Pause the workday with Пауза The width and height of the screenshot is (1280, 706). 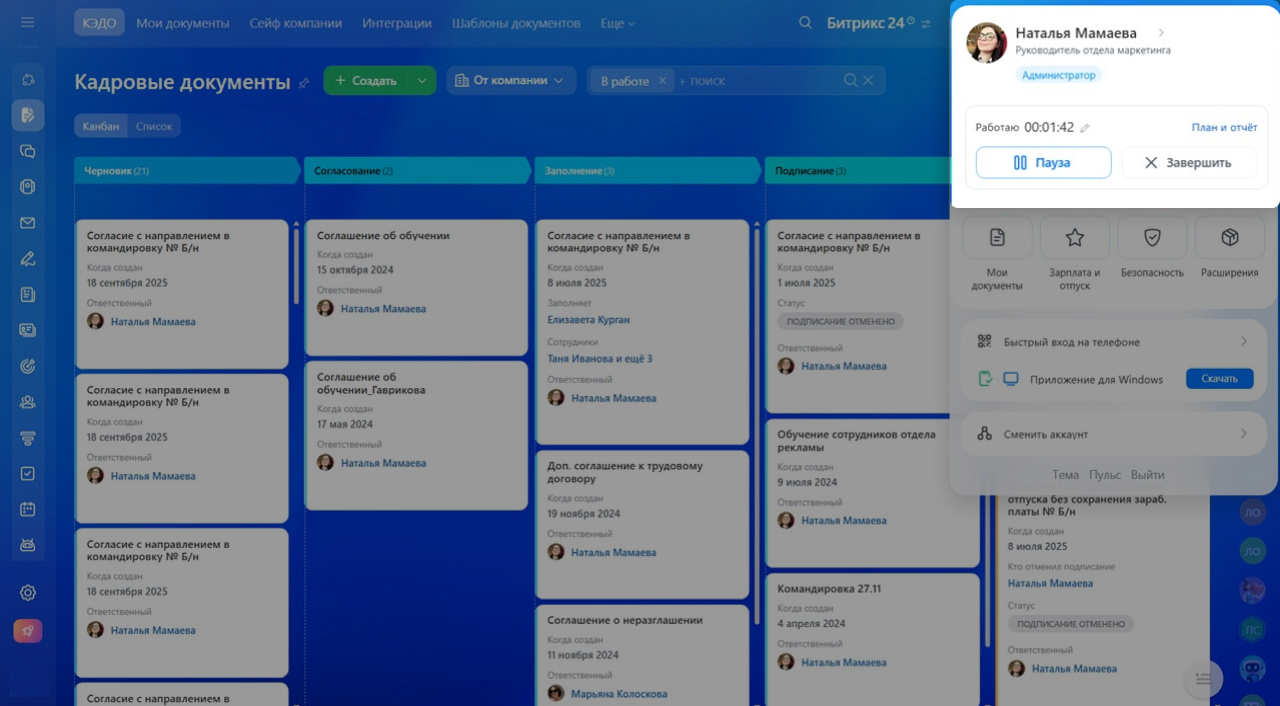(x=1043, y=163)
